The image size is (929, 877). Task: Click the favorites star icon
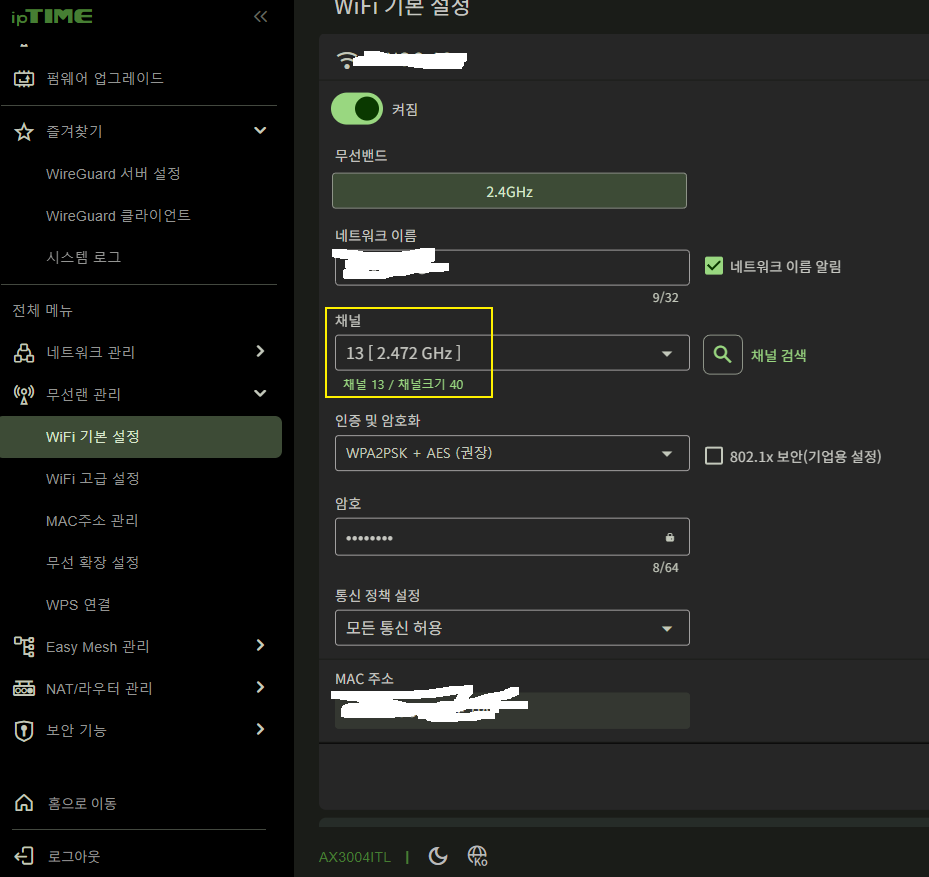(24, 132)
